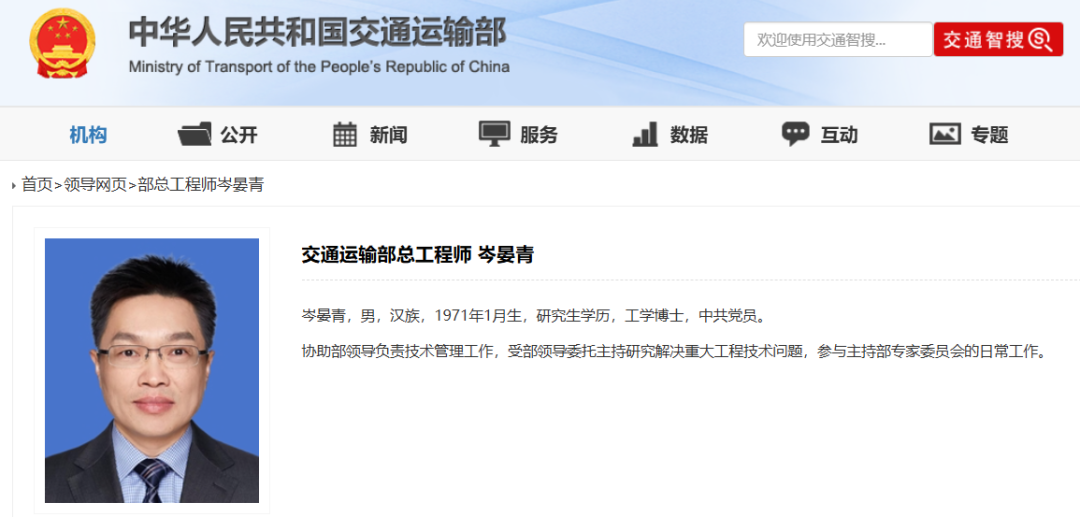Screen dimensions: 1080x517
Task: Click the heading 交通运输部总工程师 岑晏青
Action: [x=417, y=255]
